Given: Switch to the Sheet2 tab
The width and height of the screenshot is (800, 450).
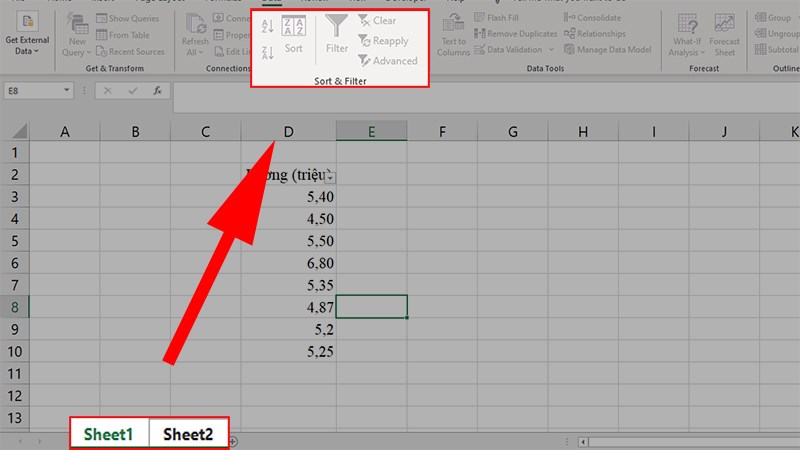Looking at the screenshot, I should (188, 434).
